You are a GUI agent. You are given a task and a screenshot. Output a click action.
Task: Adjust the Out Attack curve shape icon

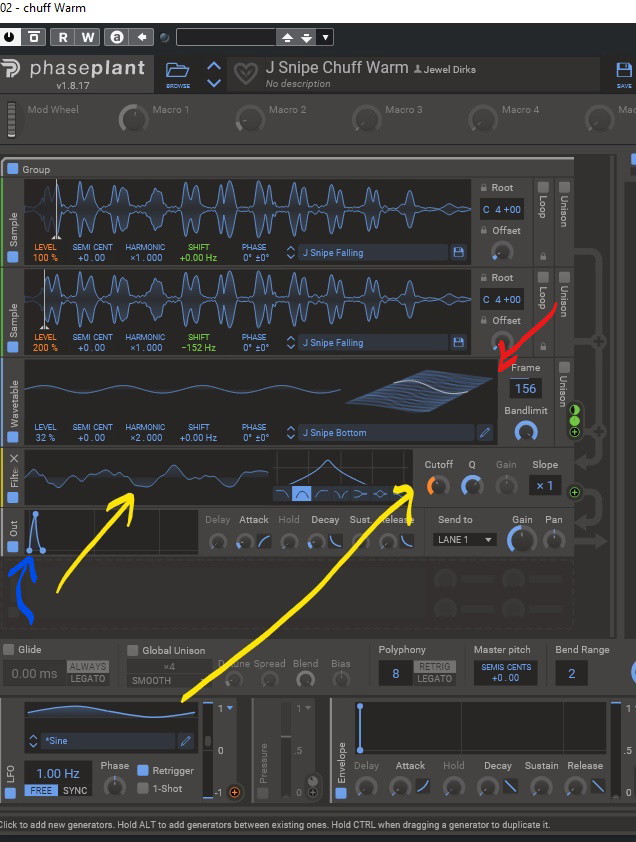tap(265, 541)
